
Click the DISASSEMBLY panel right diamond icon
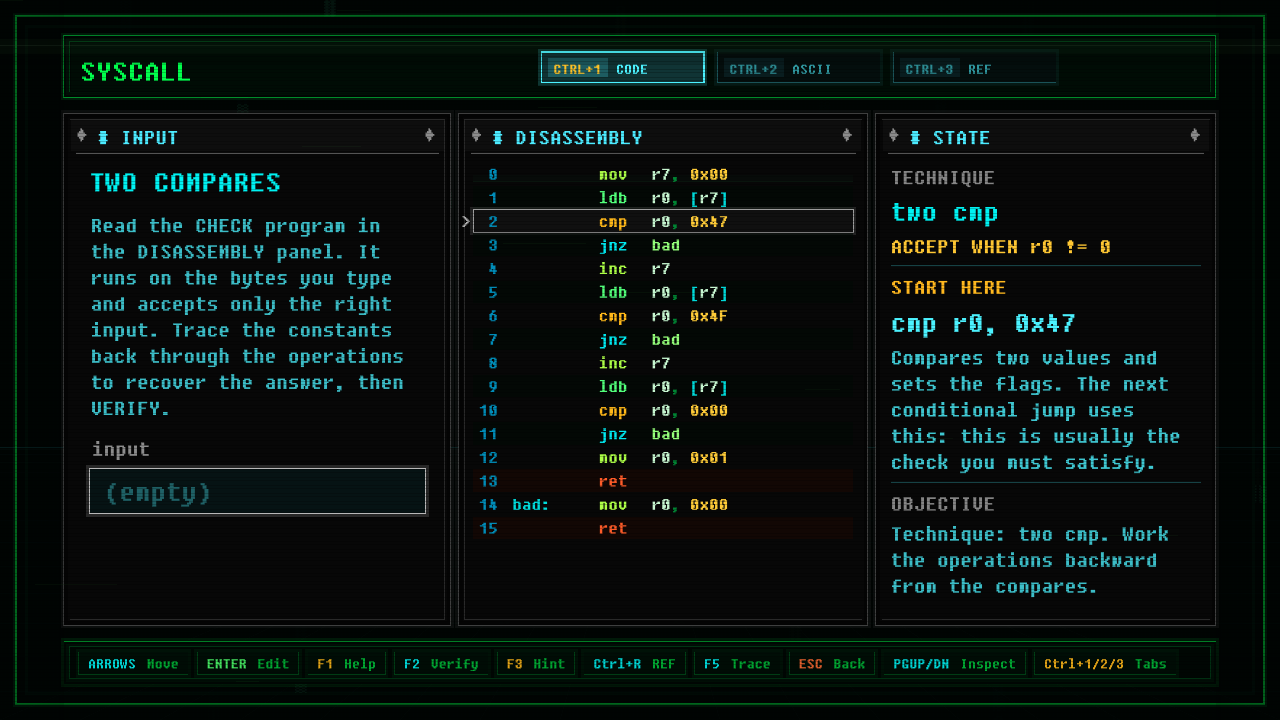847,136
